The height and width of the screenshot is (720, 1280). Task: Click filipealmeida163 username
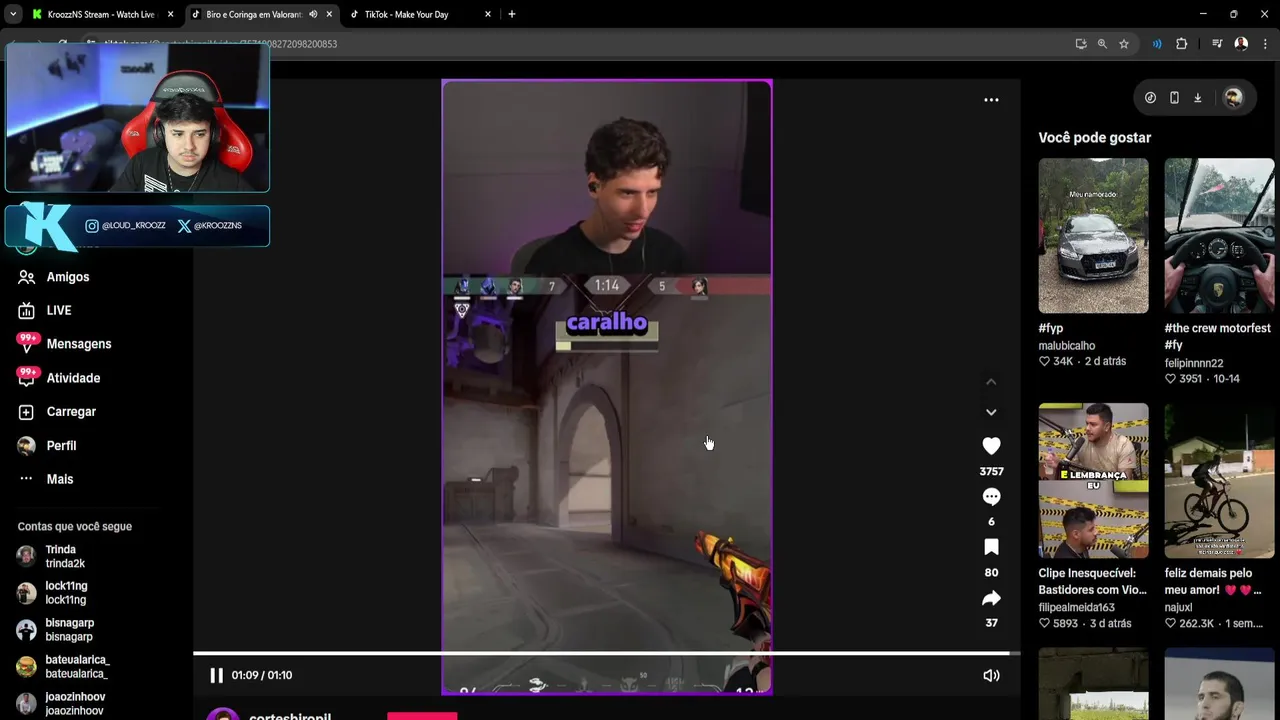pyautogui.click(x=1076, y=608)
